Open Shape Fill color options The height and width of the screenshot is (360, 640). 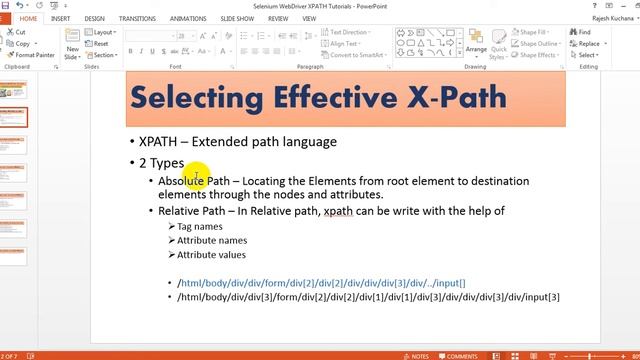(x=530, y=32)
